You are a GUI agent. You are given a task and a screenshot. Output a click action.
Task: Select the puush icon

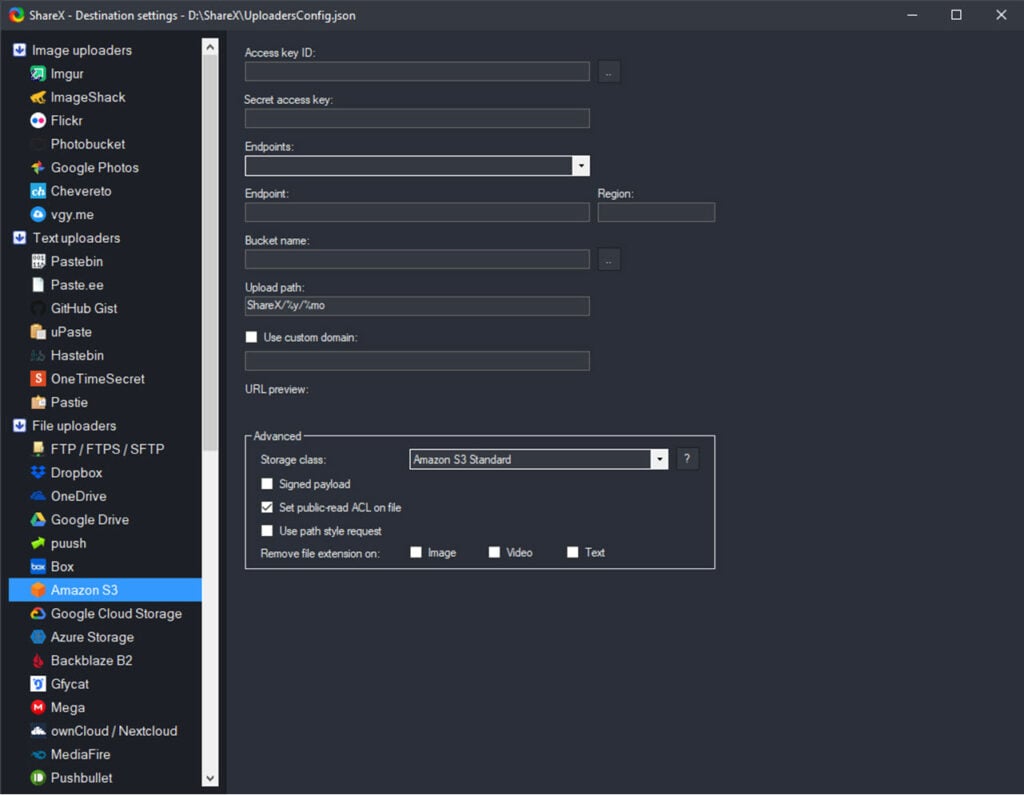click(38, 544)
